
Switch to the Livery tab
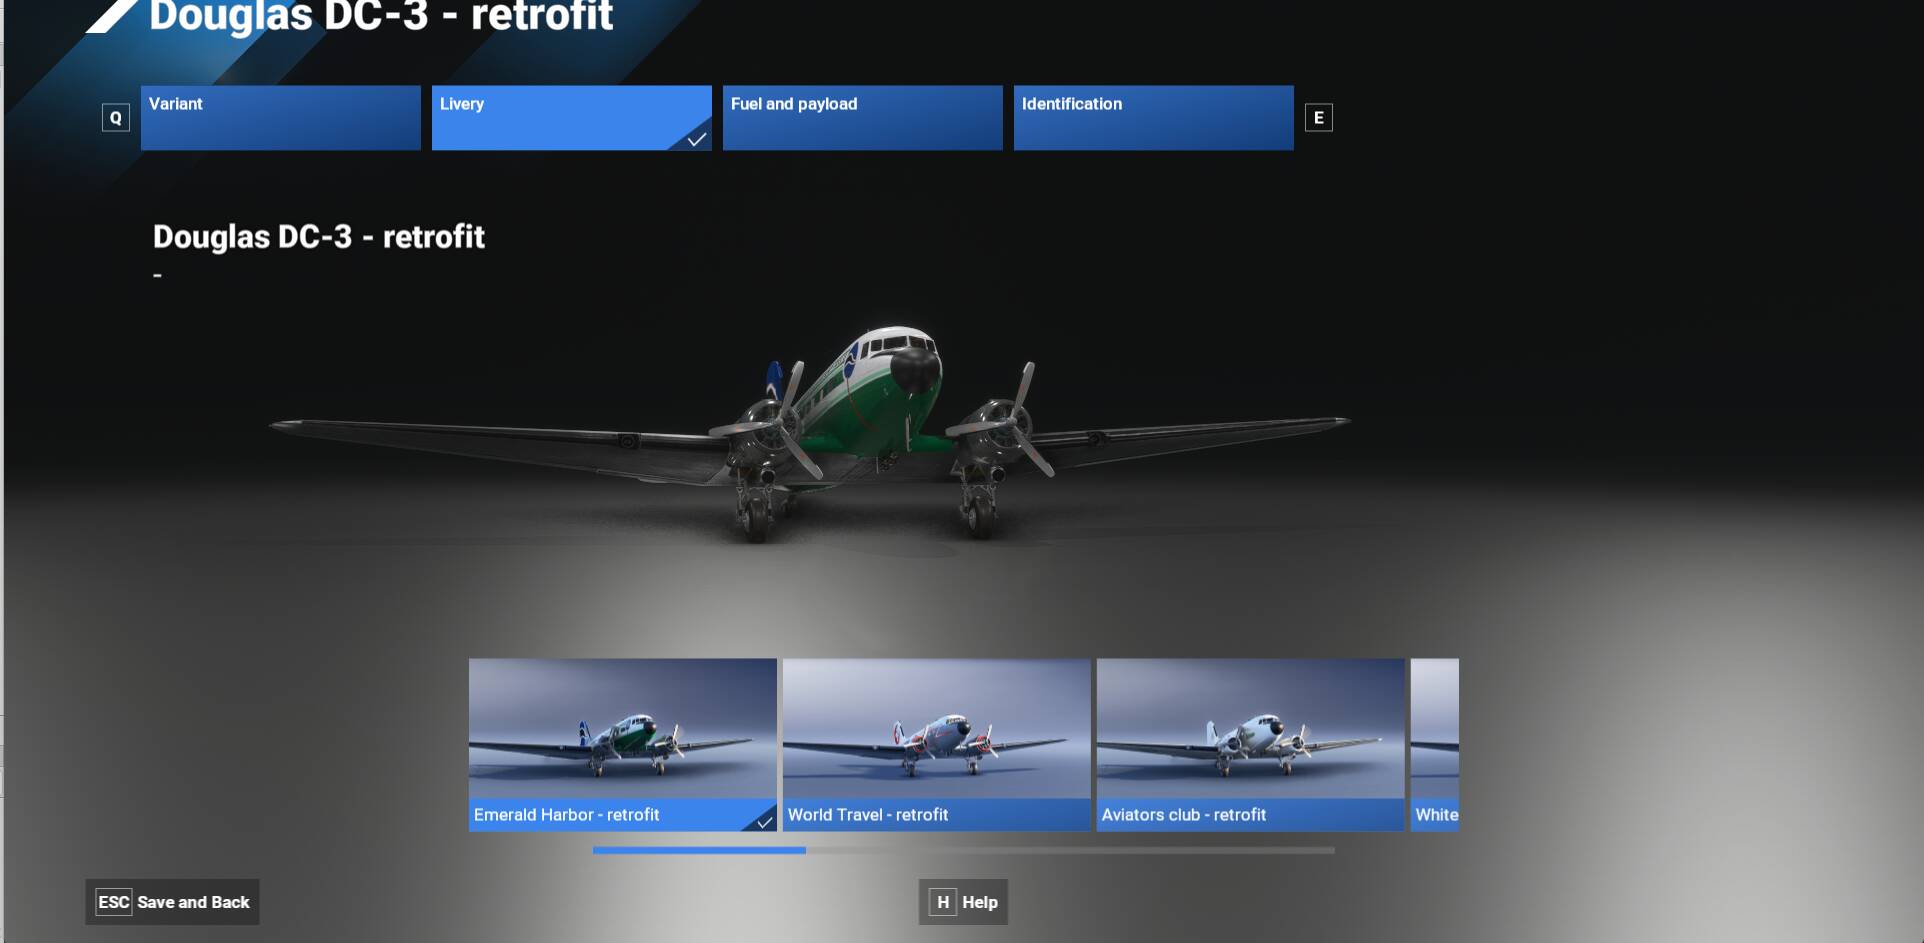pyautogui.click(x=572, y=118)
